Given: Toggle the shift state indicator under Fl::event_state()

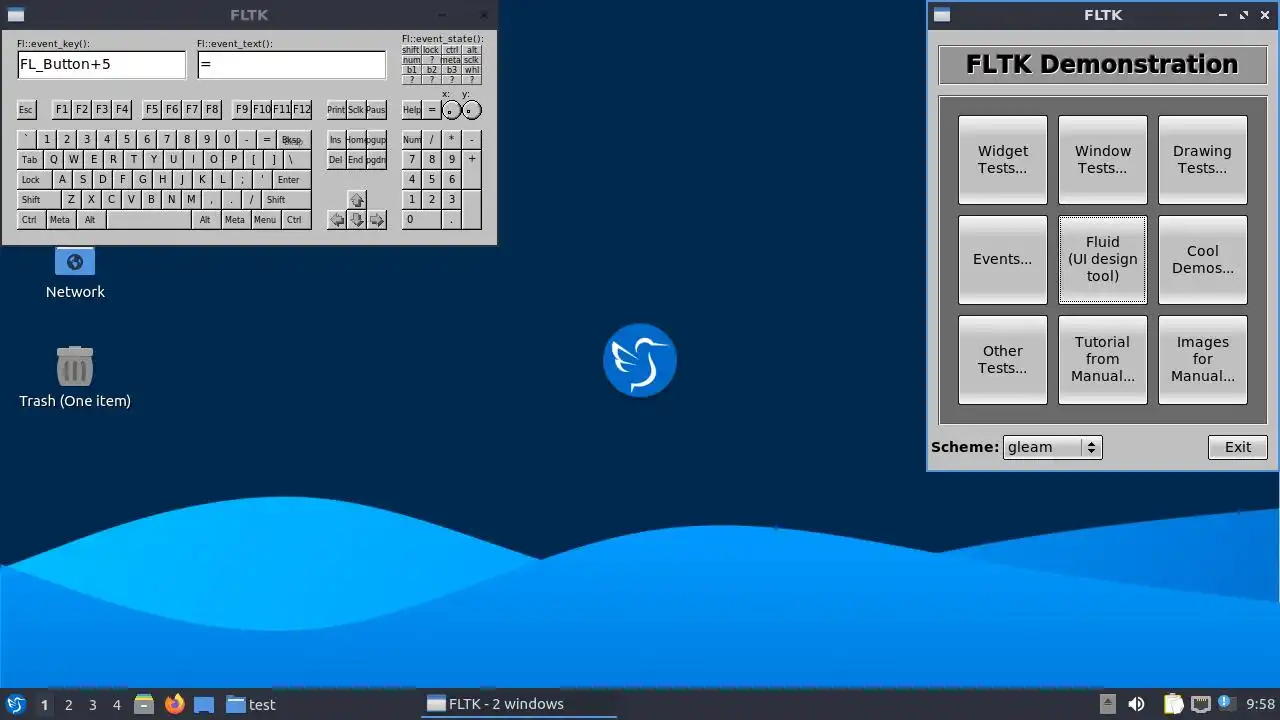Looking at the screenshot, I should [x=411, y=50].
